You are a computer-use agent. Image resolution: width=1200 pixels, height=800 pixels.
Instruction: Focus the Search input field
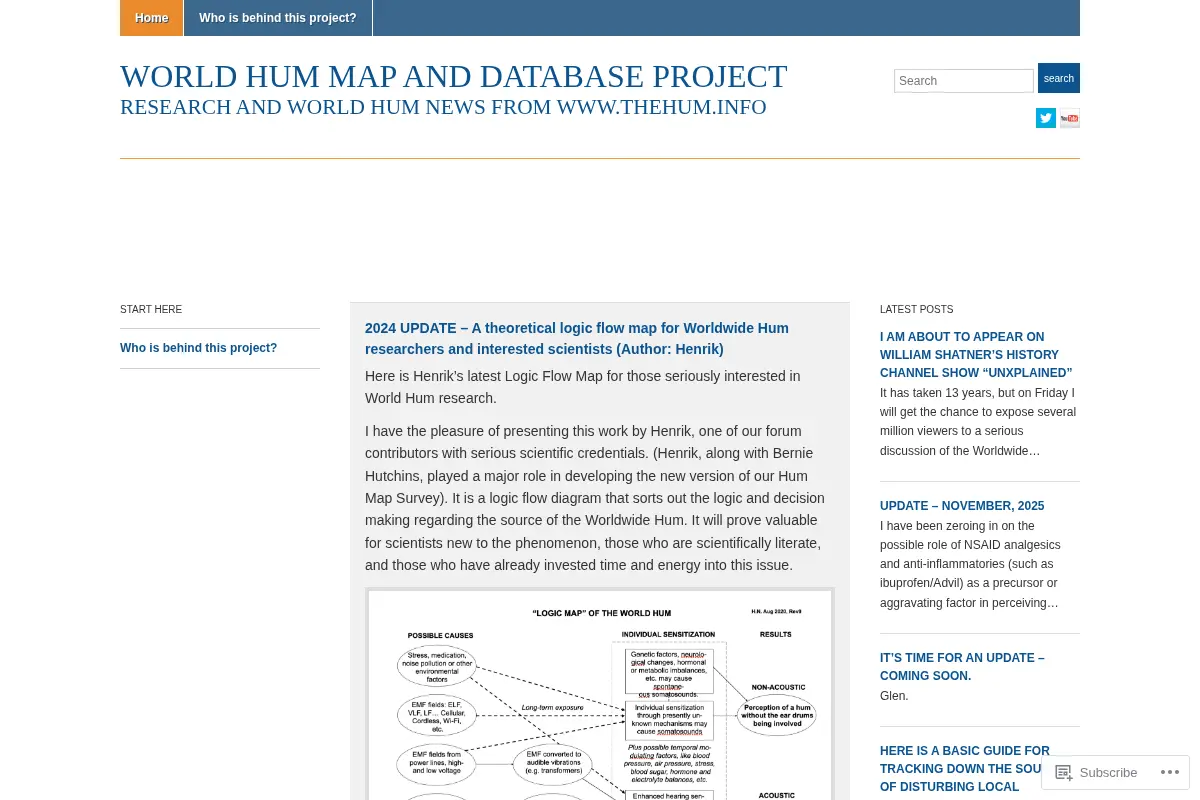(964, 81)
